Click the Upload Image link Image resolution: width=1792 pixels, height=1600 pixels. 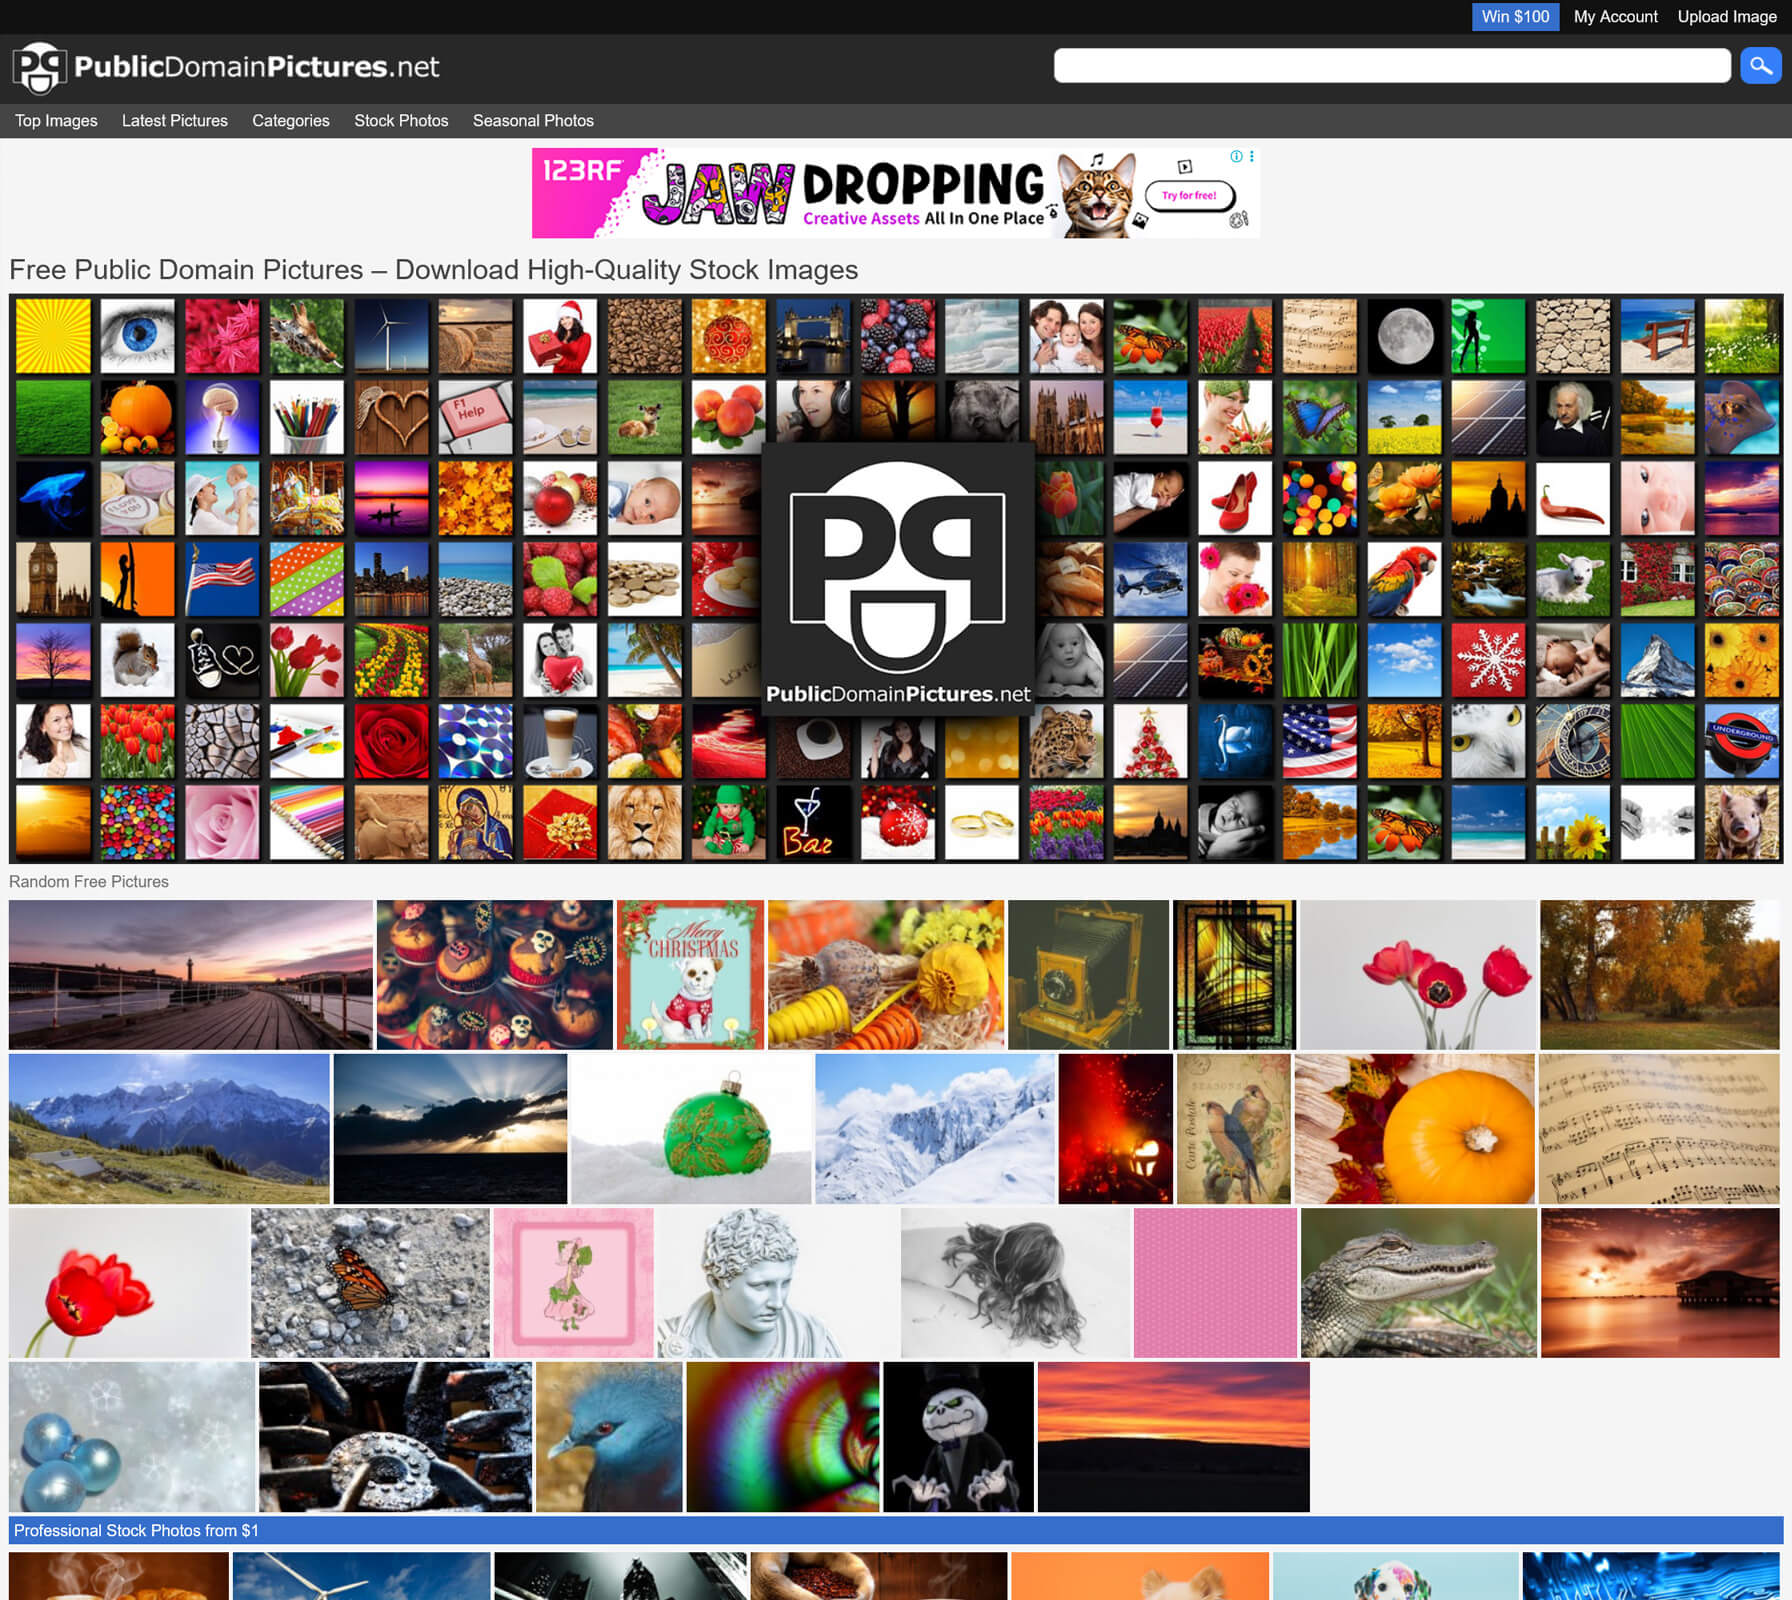tap(1726, 16)
